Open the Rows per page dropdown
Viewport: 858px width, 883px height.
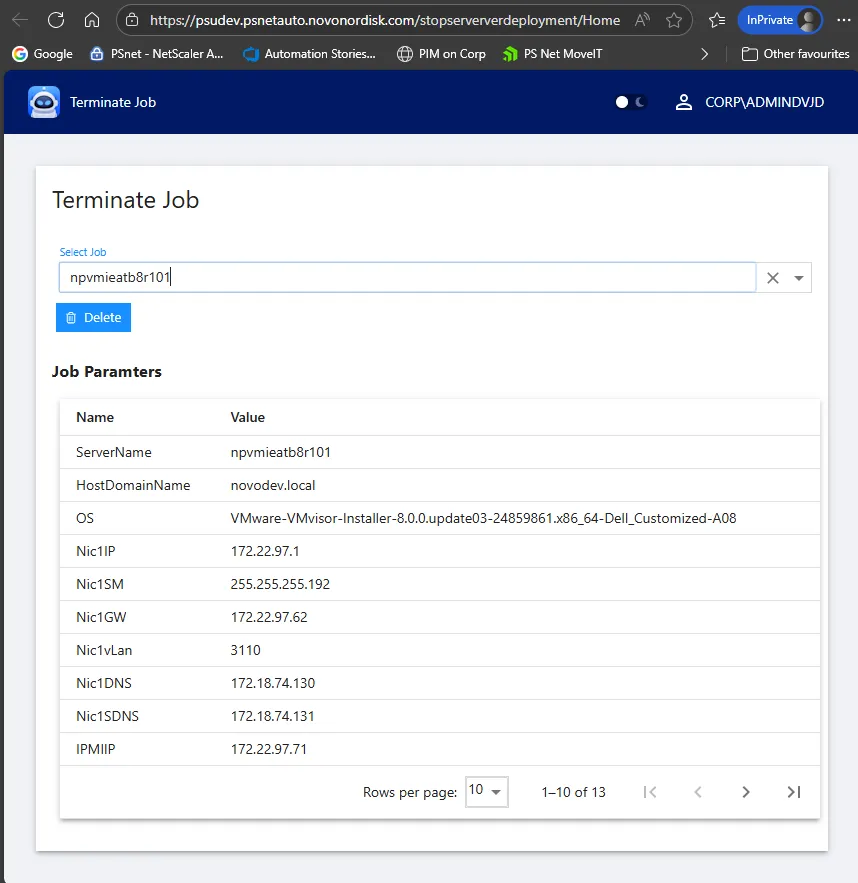click(486, 791)
